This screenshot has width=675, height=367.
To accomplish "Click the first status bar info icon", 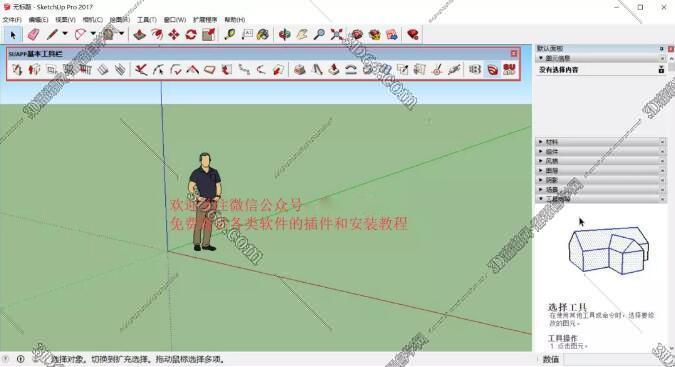I will [x=6, y=359].
